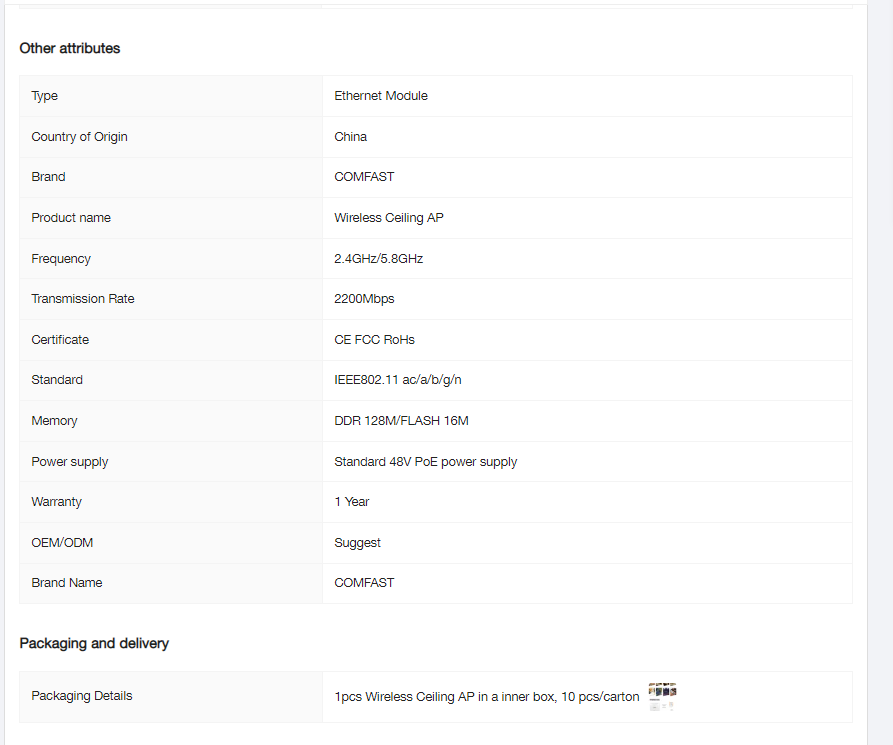This screenshot has height=745, width=893.
Task: Select the 'China' origin value
Action: coord(351,136)
